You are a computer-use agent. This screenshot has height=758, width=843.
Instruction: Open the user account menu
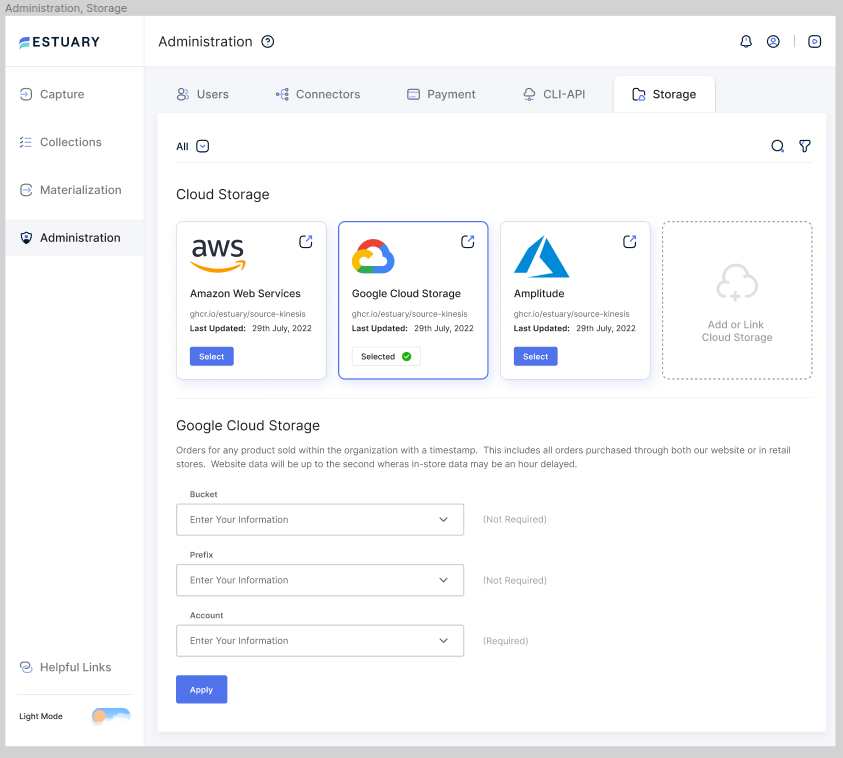773,41
